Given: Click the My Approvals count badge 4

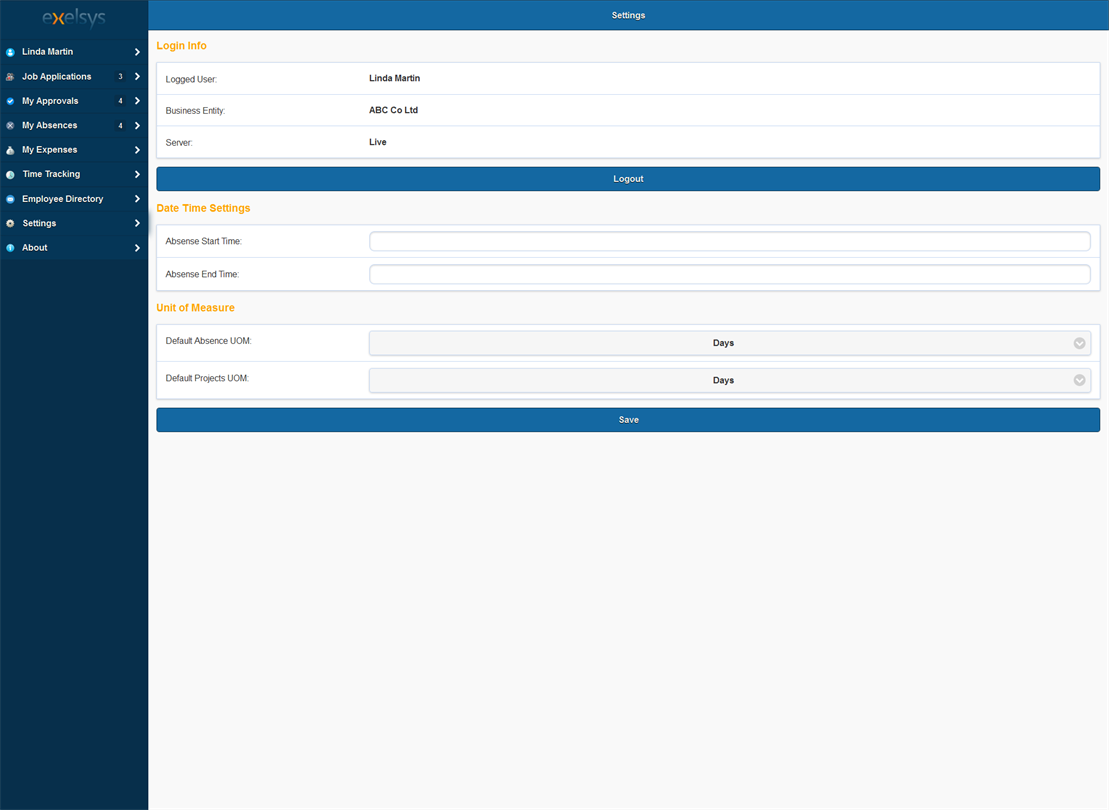Looking at the screenshot, I should click(120, 101).
